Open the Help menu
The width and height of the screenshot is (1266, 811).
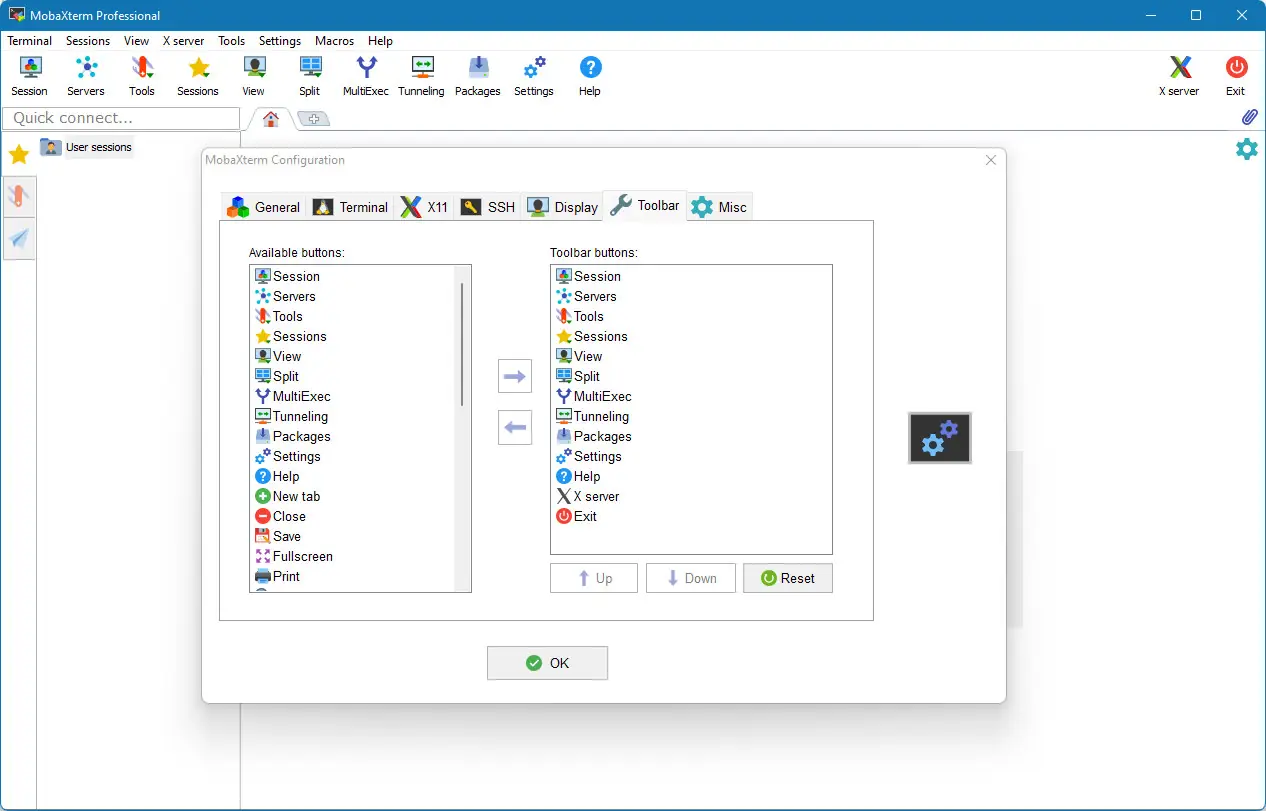pos(380,41)
